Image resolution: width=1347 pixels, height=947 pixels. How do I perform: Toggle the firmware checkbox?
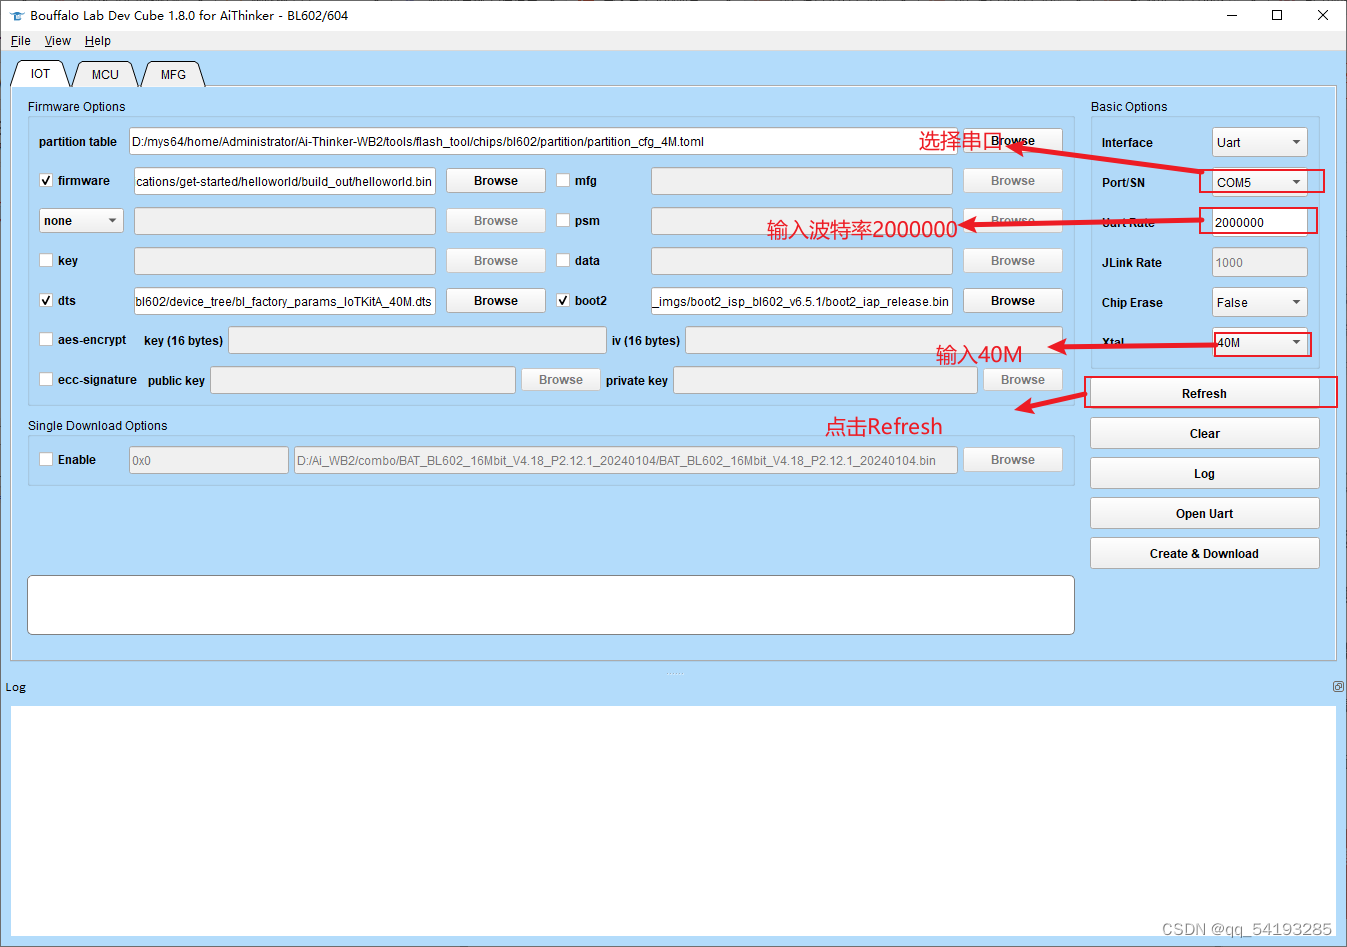tap(46, 181)
